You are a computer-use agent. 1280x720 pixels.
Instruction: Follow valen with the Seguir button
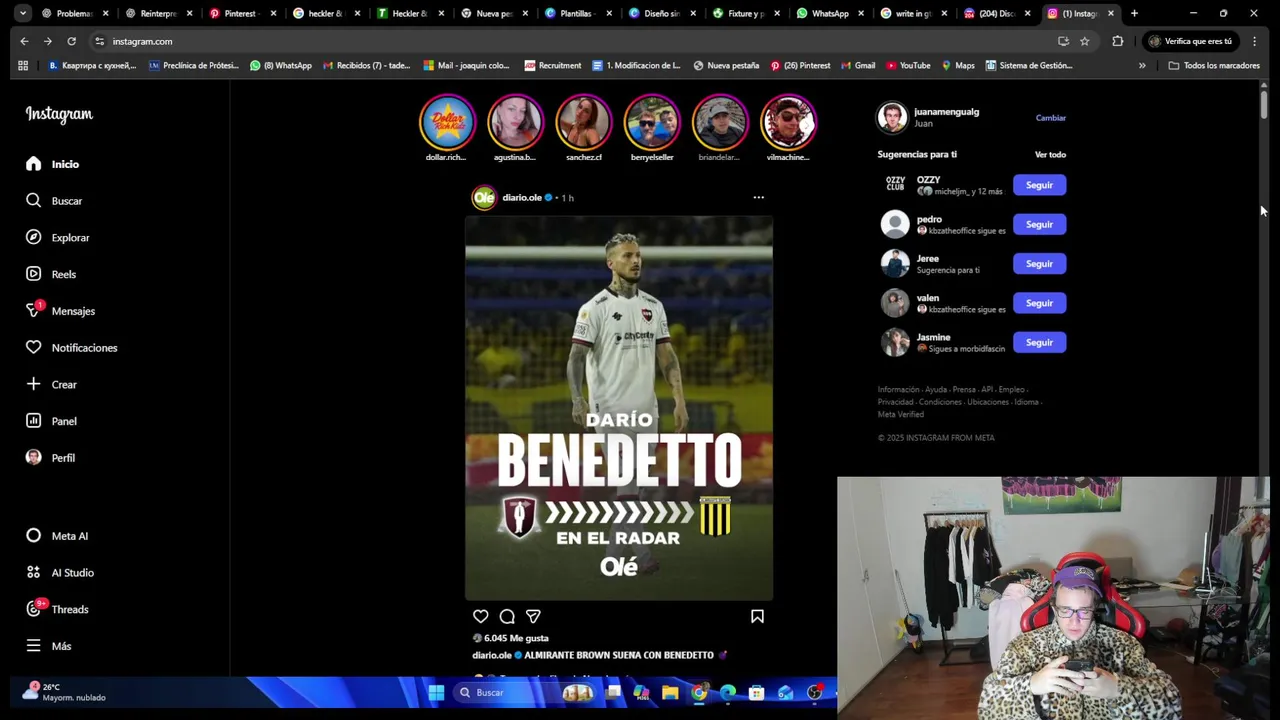pyautogui.click(x=1039, y=303)
